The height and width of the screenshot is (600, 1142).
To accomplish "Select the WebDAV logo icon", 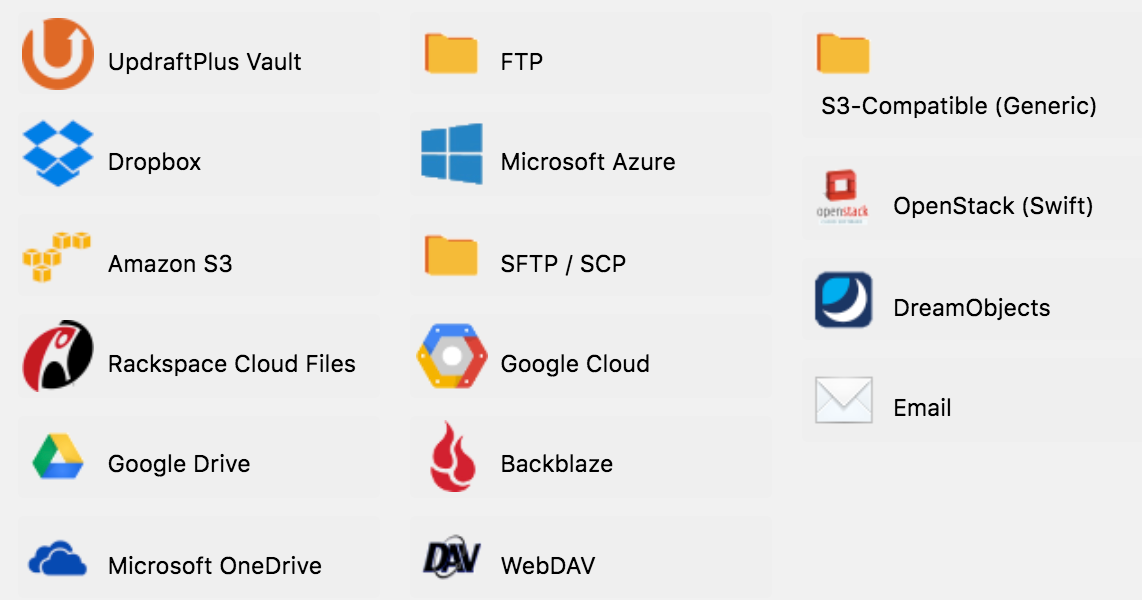I will (x=452, y=558).
